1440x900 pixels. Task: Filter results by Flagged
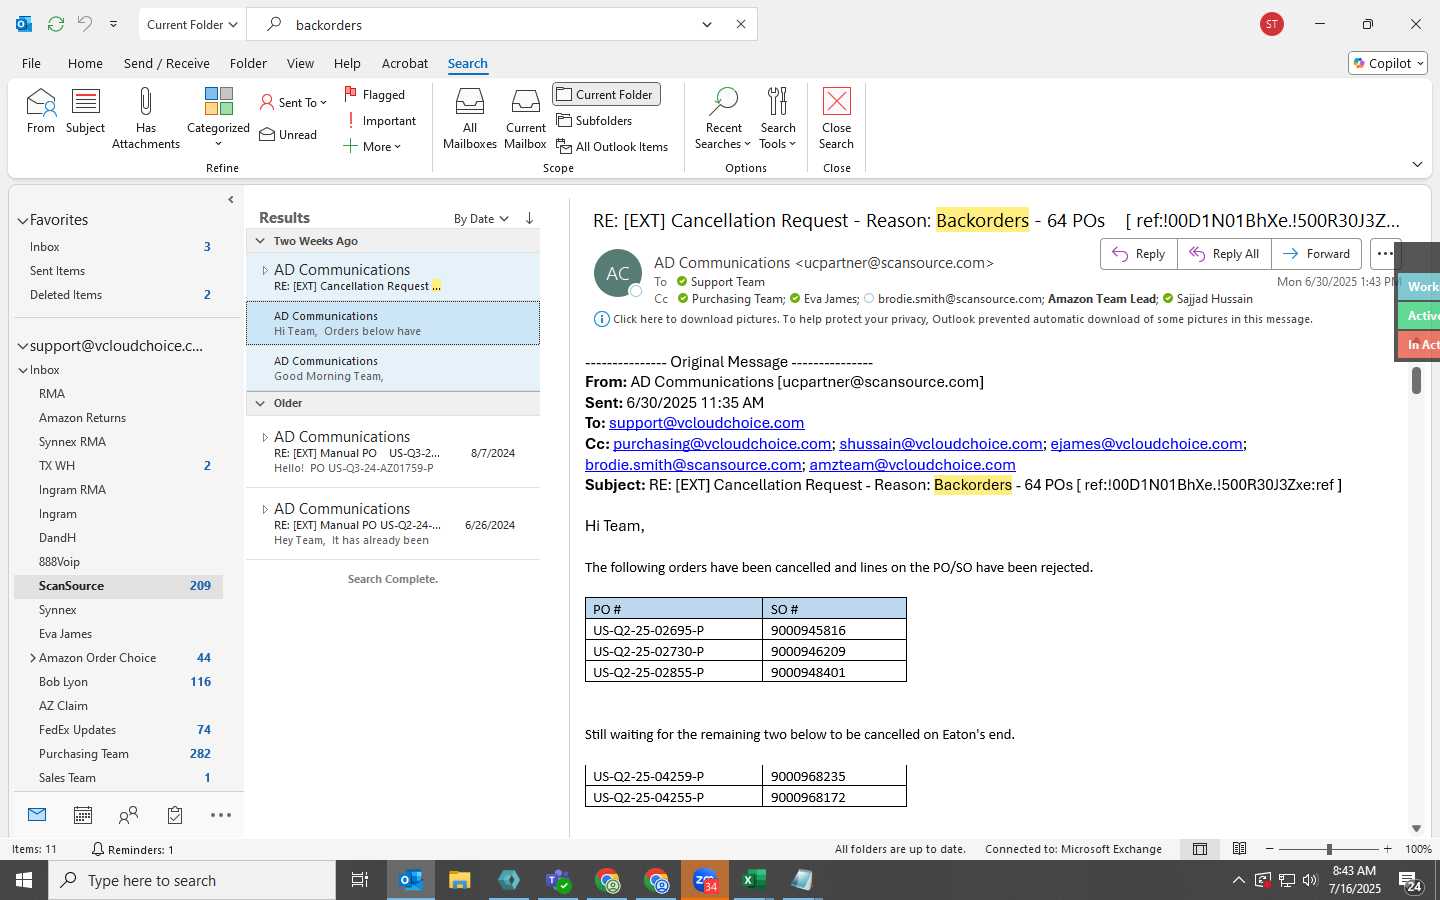coord(375,94)
